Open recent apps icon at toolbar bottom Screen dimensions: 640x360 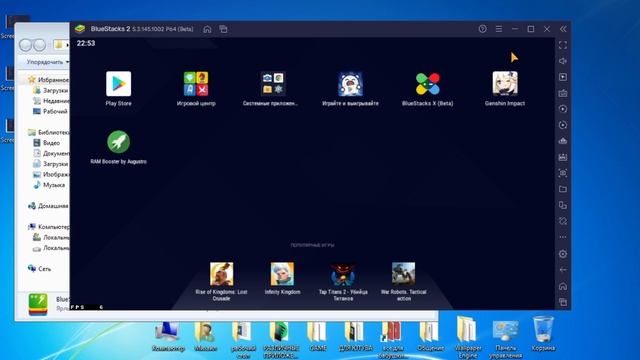coord(563,302)
